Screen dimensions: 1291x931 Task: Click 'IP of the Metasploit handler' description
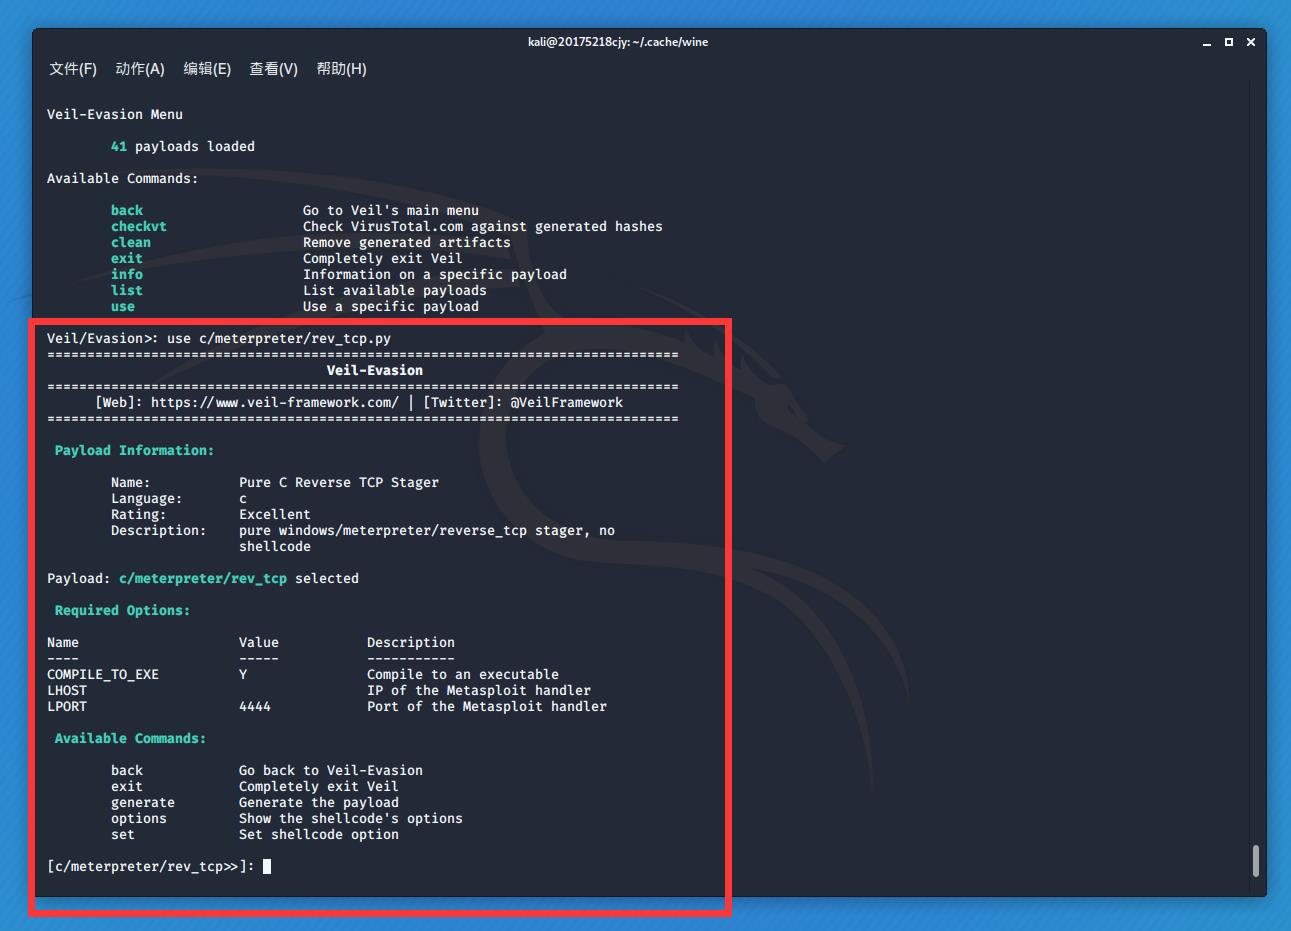479,690
